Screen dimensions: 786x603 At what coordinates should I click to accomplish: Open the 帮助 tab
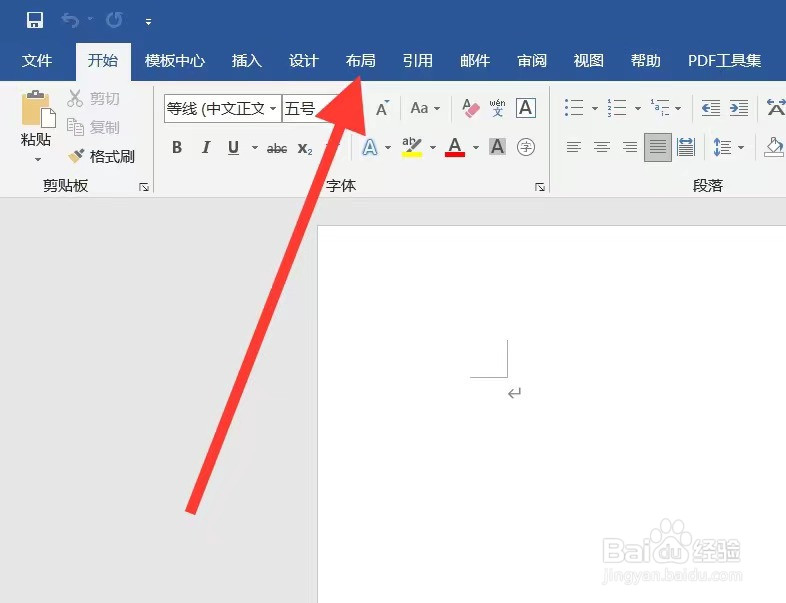[646, 61]
